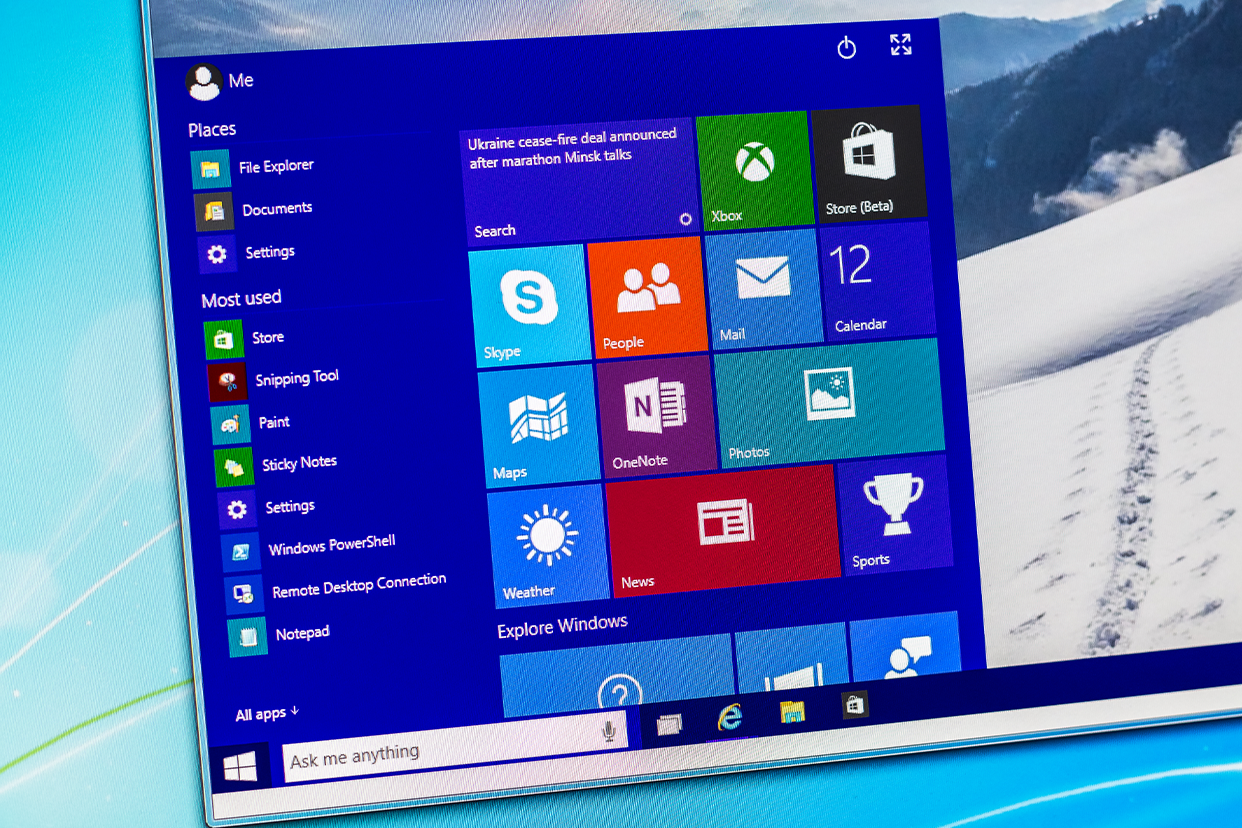Open the News tile
Screen dimensions: 1242x828
click(723, 530)
